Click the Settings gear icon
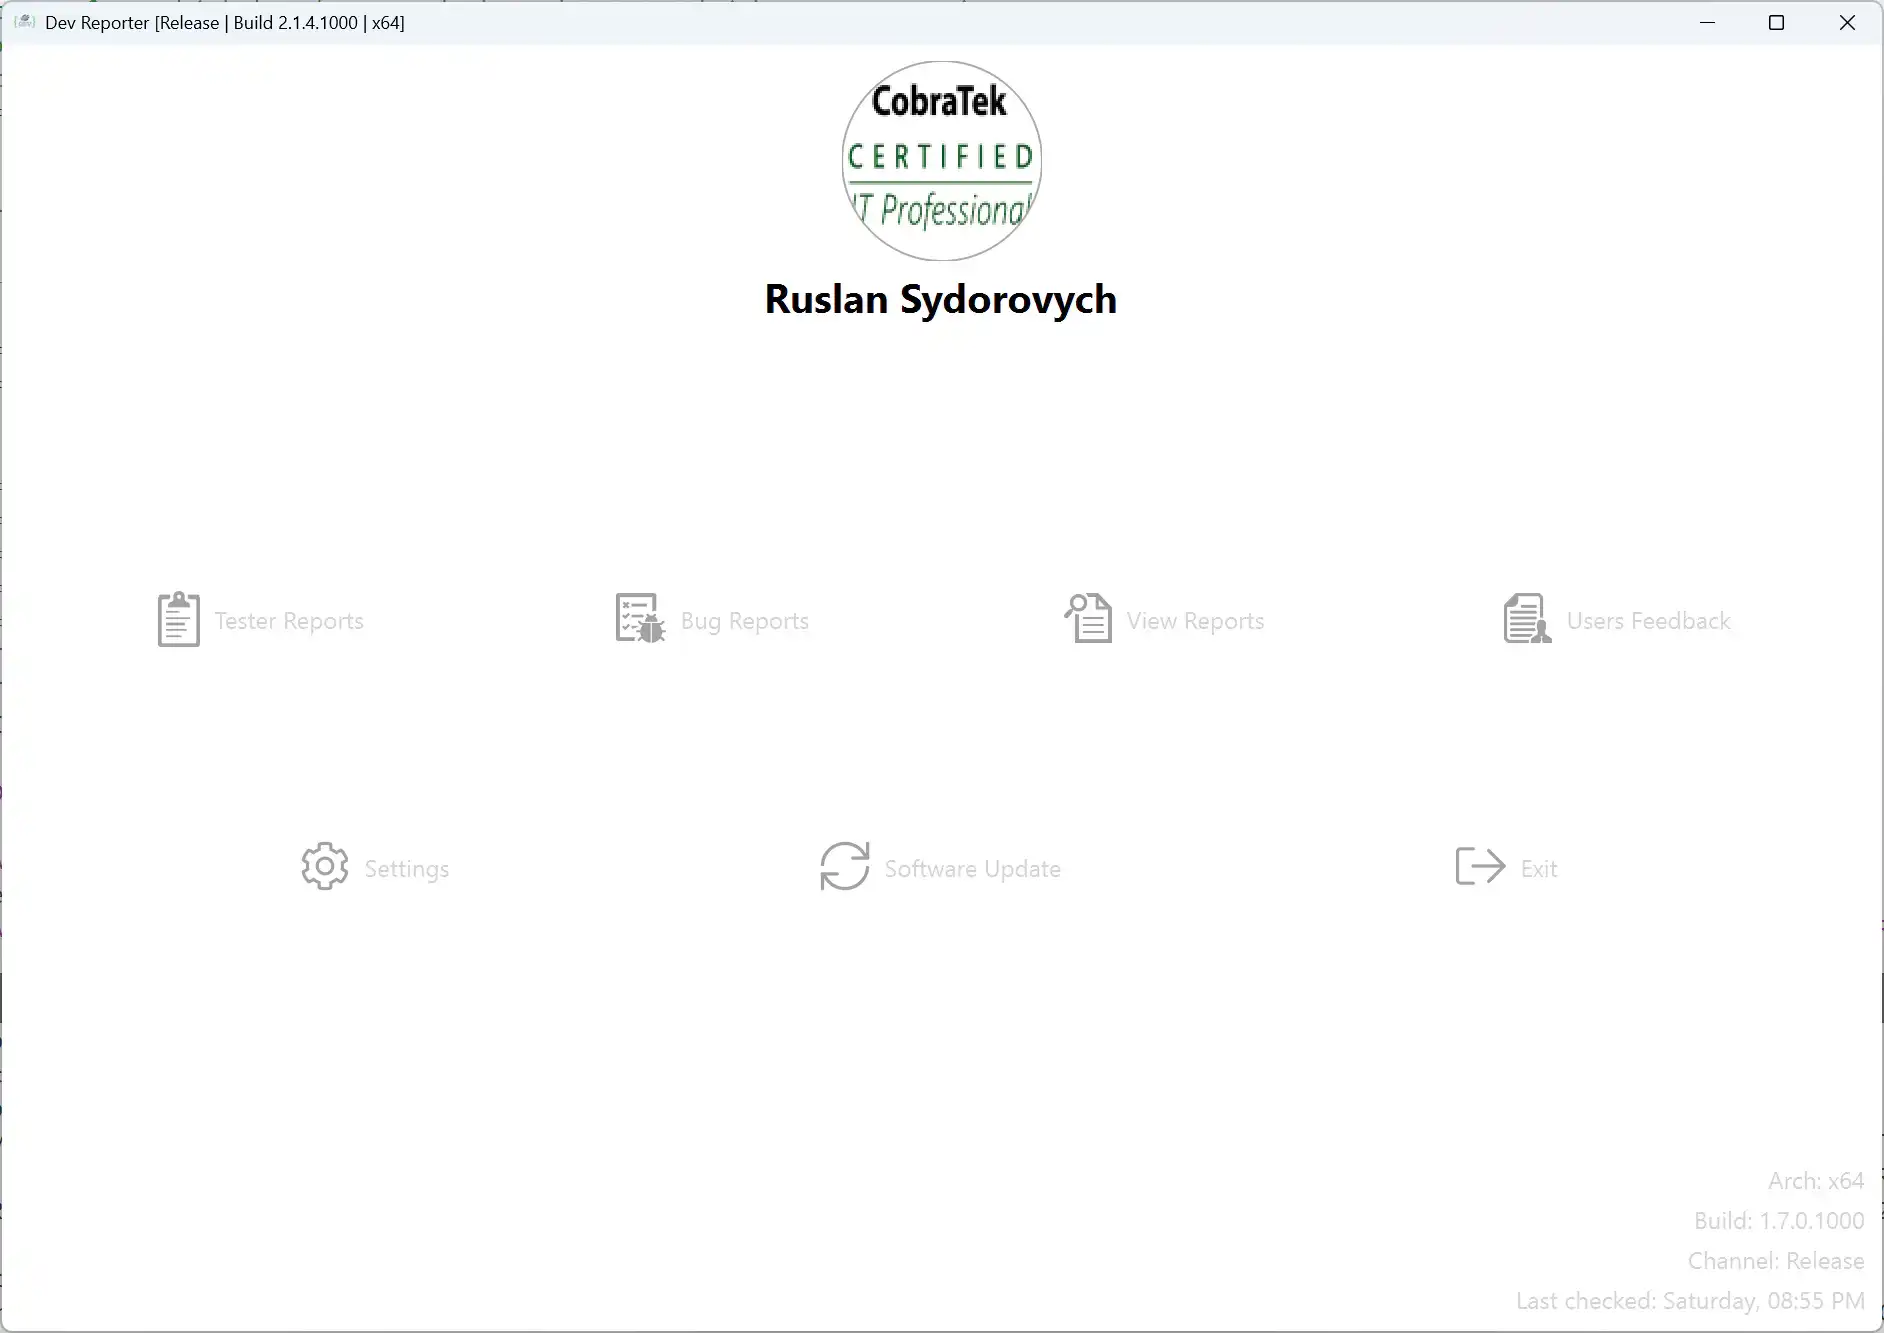This screenshot has width=1884, height=1333. [x=325, y=866]
